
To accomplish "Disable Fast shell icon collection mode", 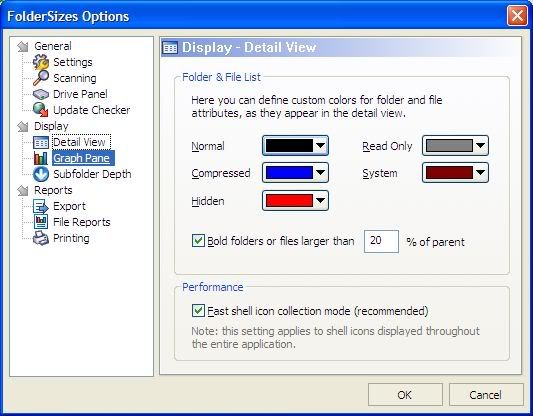I will pos(198,311).
